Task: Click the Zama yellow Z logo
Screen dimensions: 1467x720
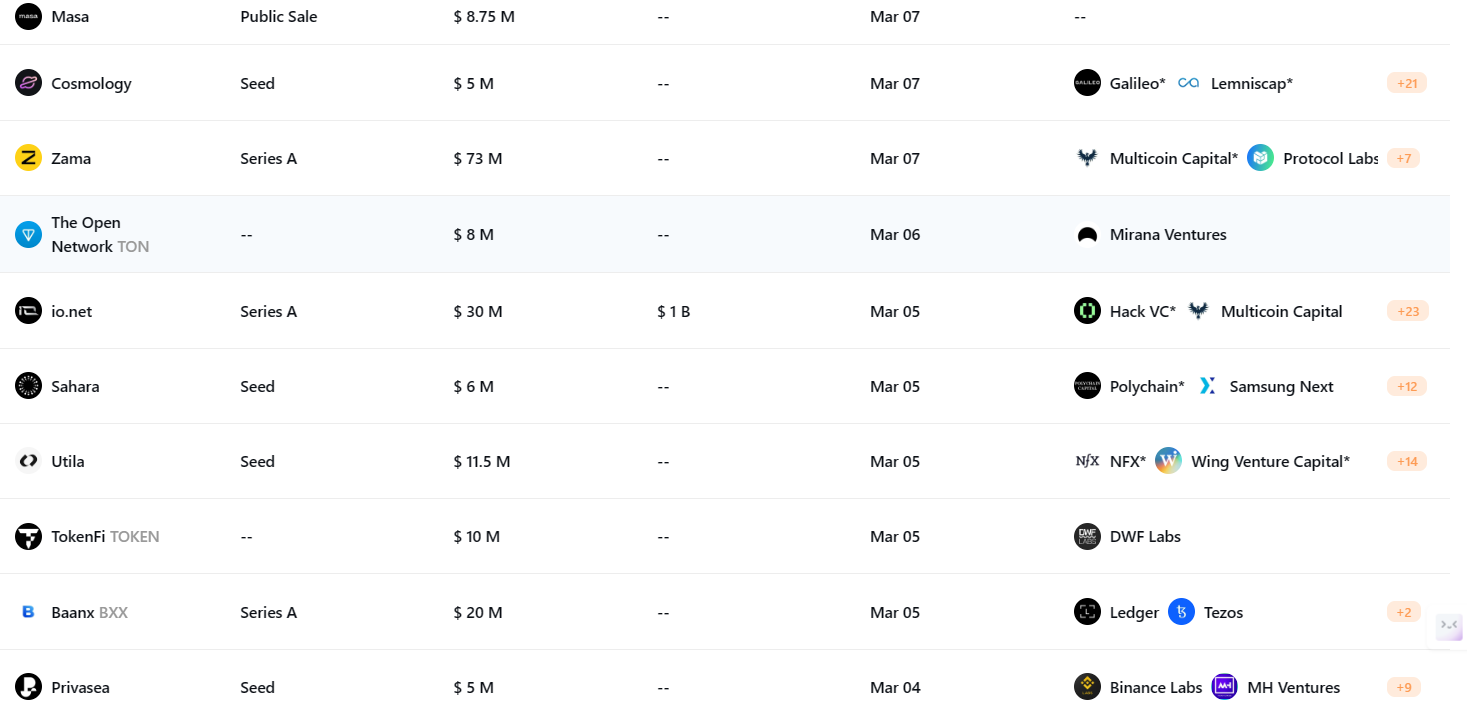Action: coord(28,158)
